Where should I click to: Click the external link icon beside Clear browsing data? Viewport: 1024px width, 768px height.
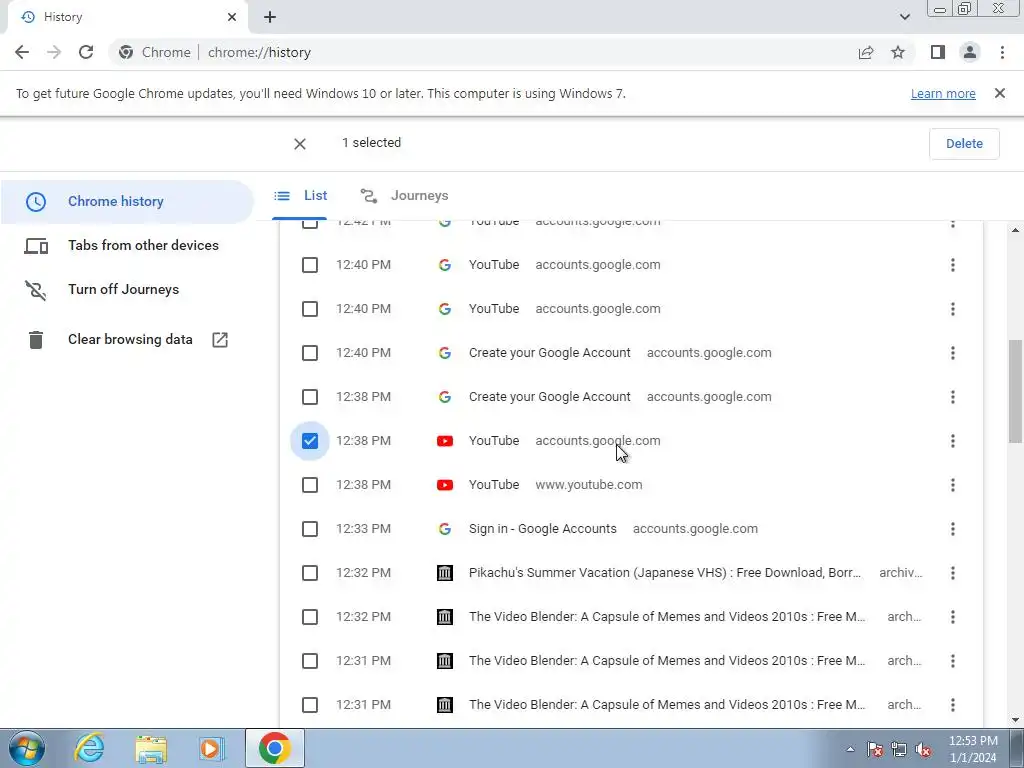coord(220,340)
